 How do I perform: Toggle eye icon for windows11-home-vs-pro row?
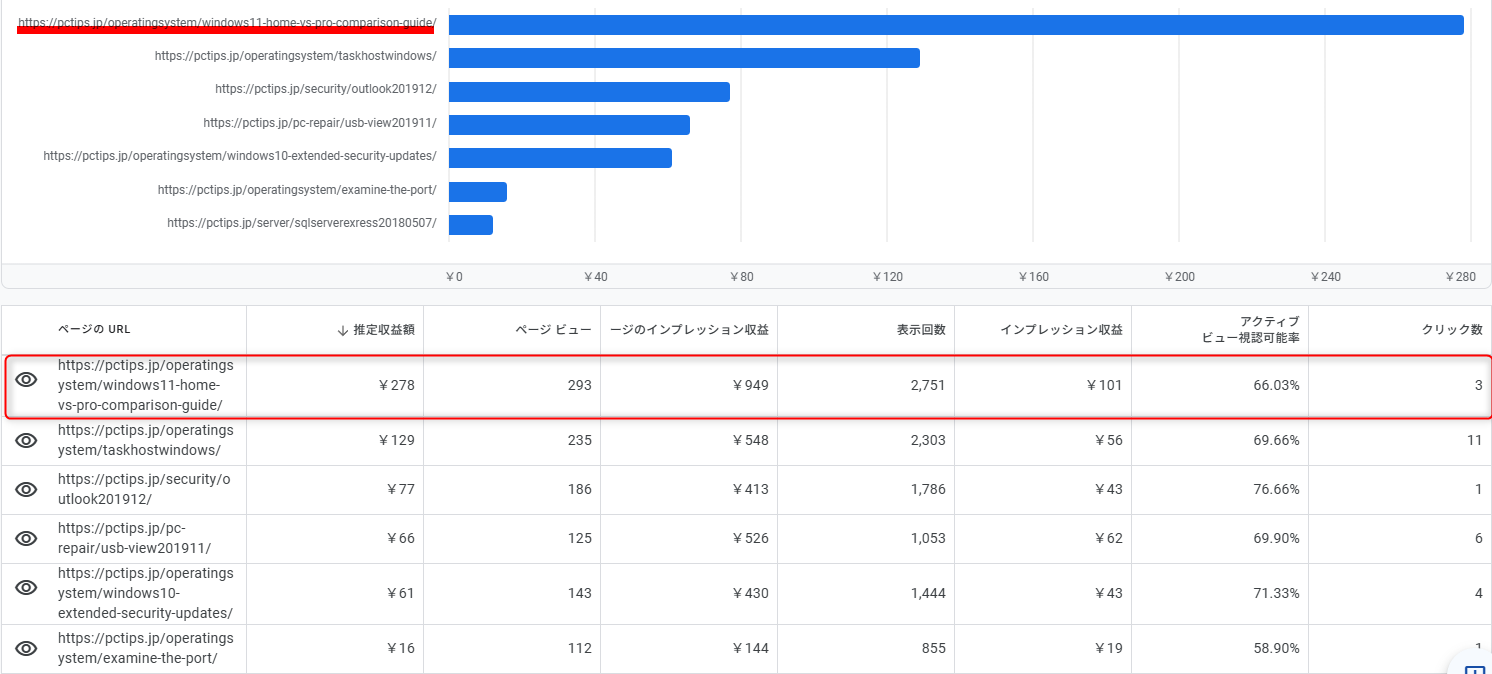(x=26, y=380)
